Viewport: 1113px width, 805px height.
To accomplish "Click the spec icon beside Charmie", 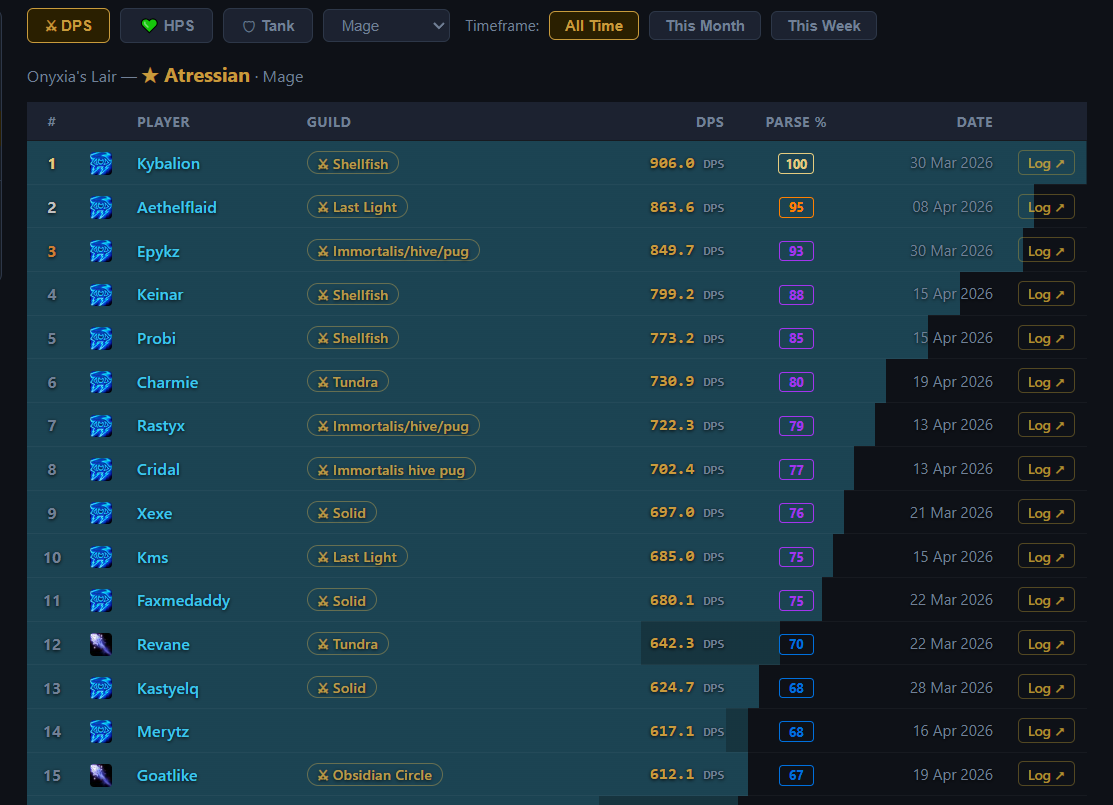I will (101, 382).
